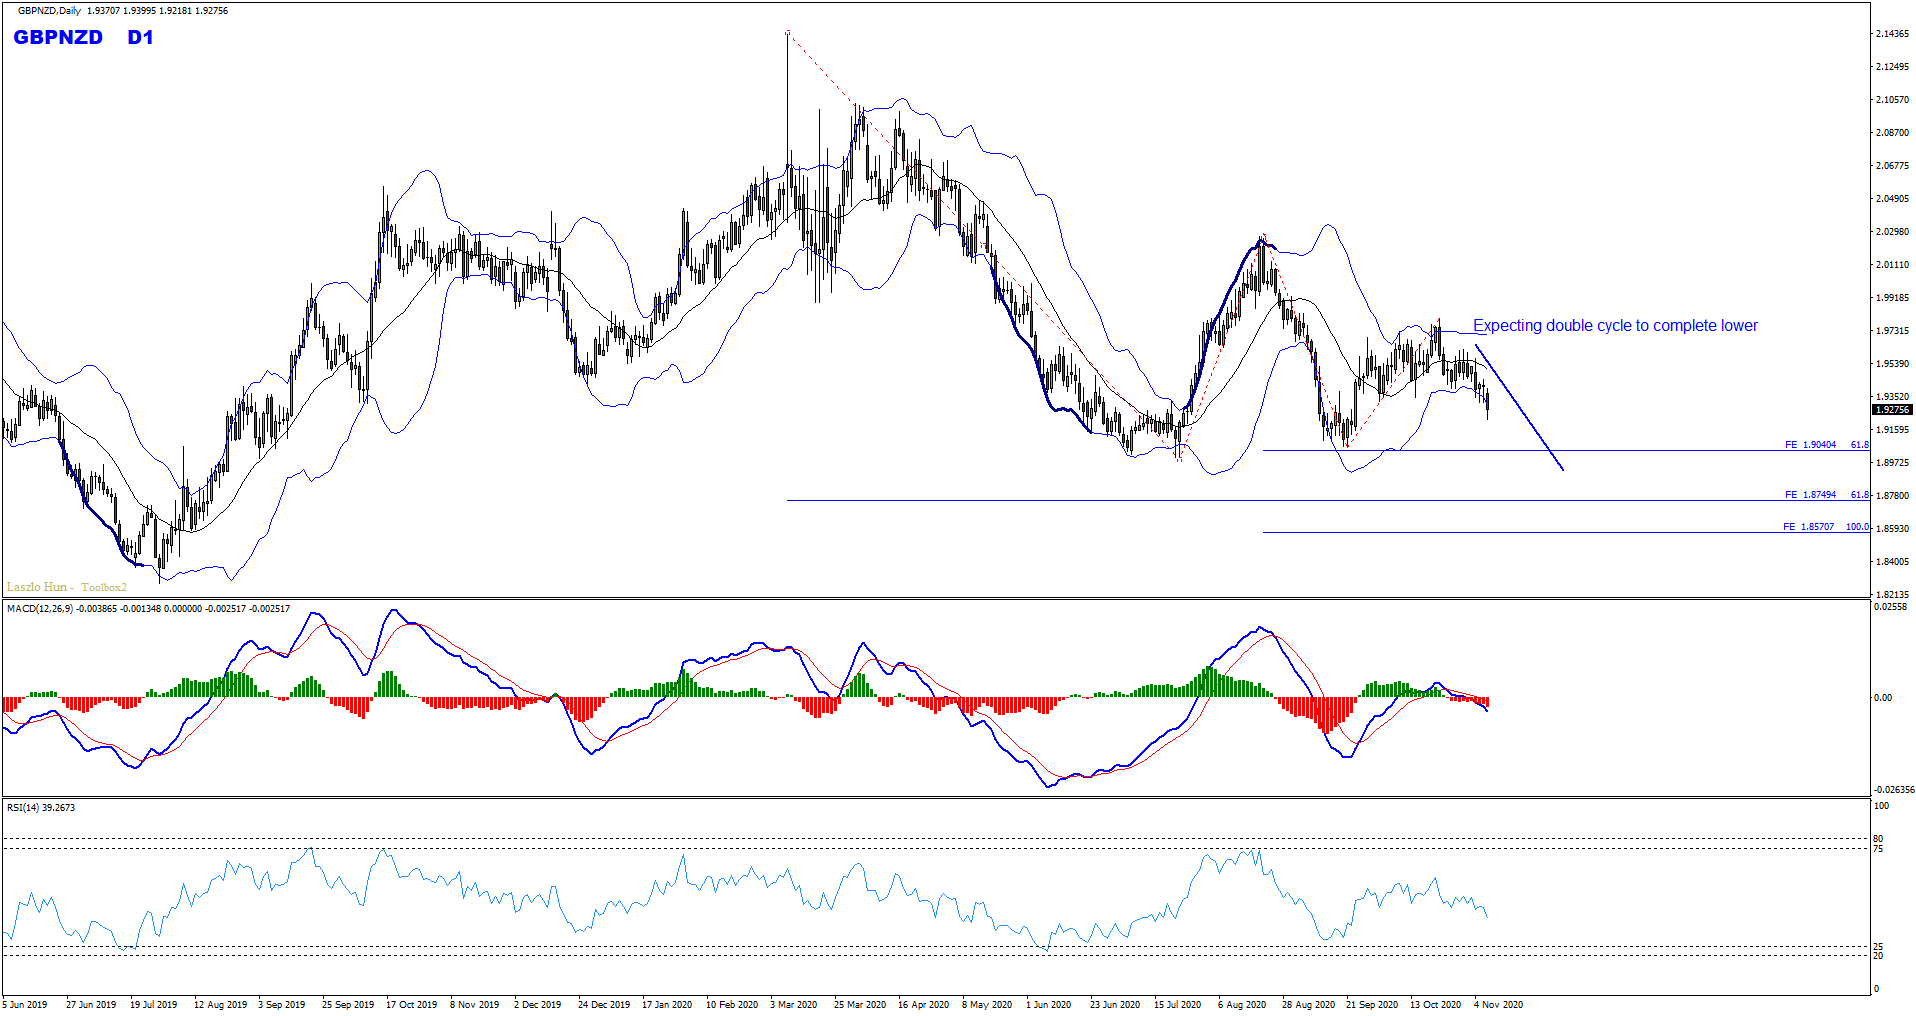This screenshot has height=1016, width=1916.
Task: Click the 13 Oct 2020 date label
Action: pos(1435,1005)
